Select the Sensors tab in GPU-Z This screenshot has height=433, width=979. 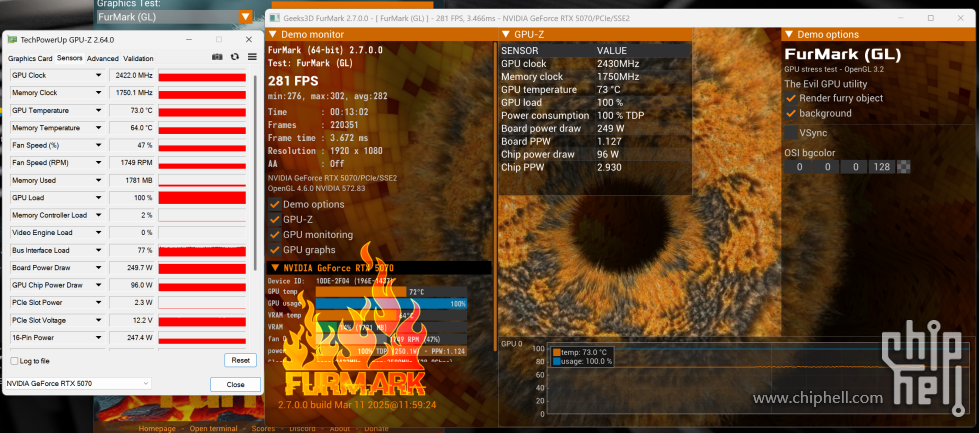click(69, 58)
